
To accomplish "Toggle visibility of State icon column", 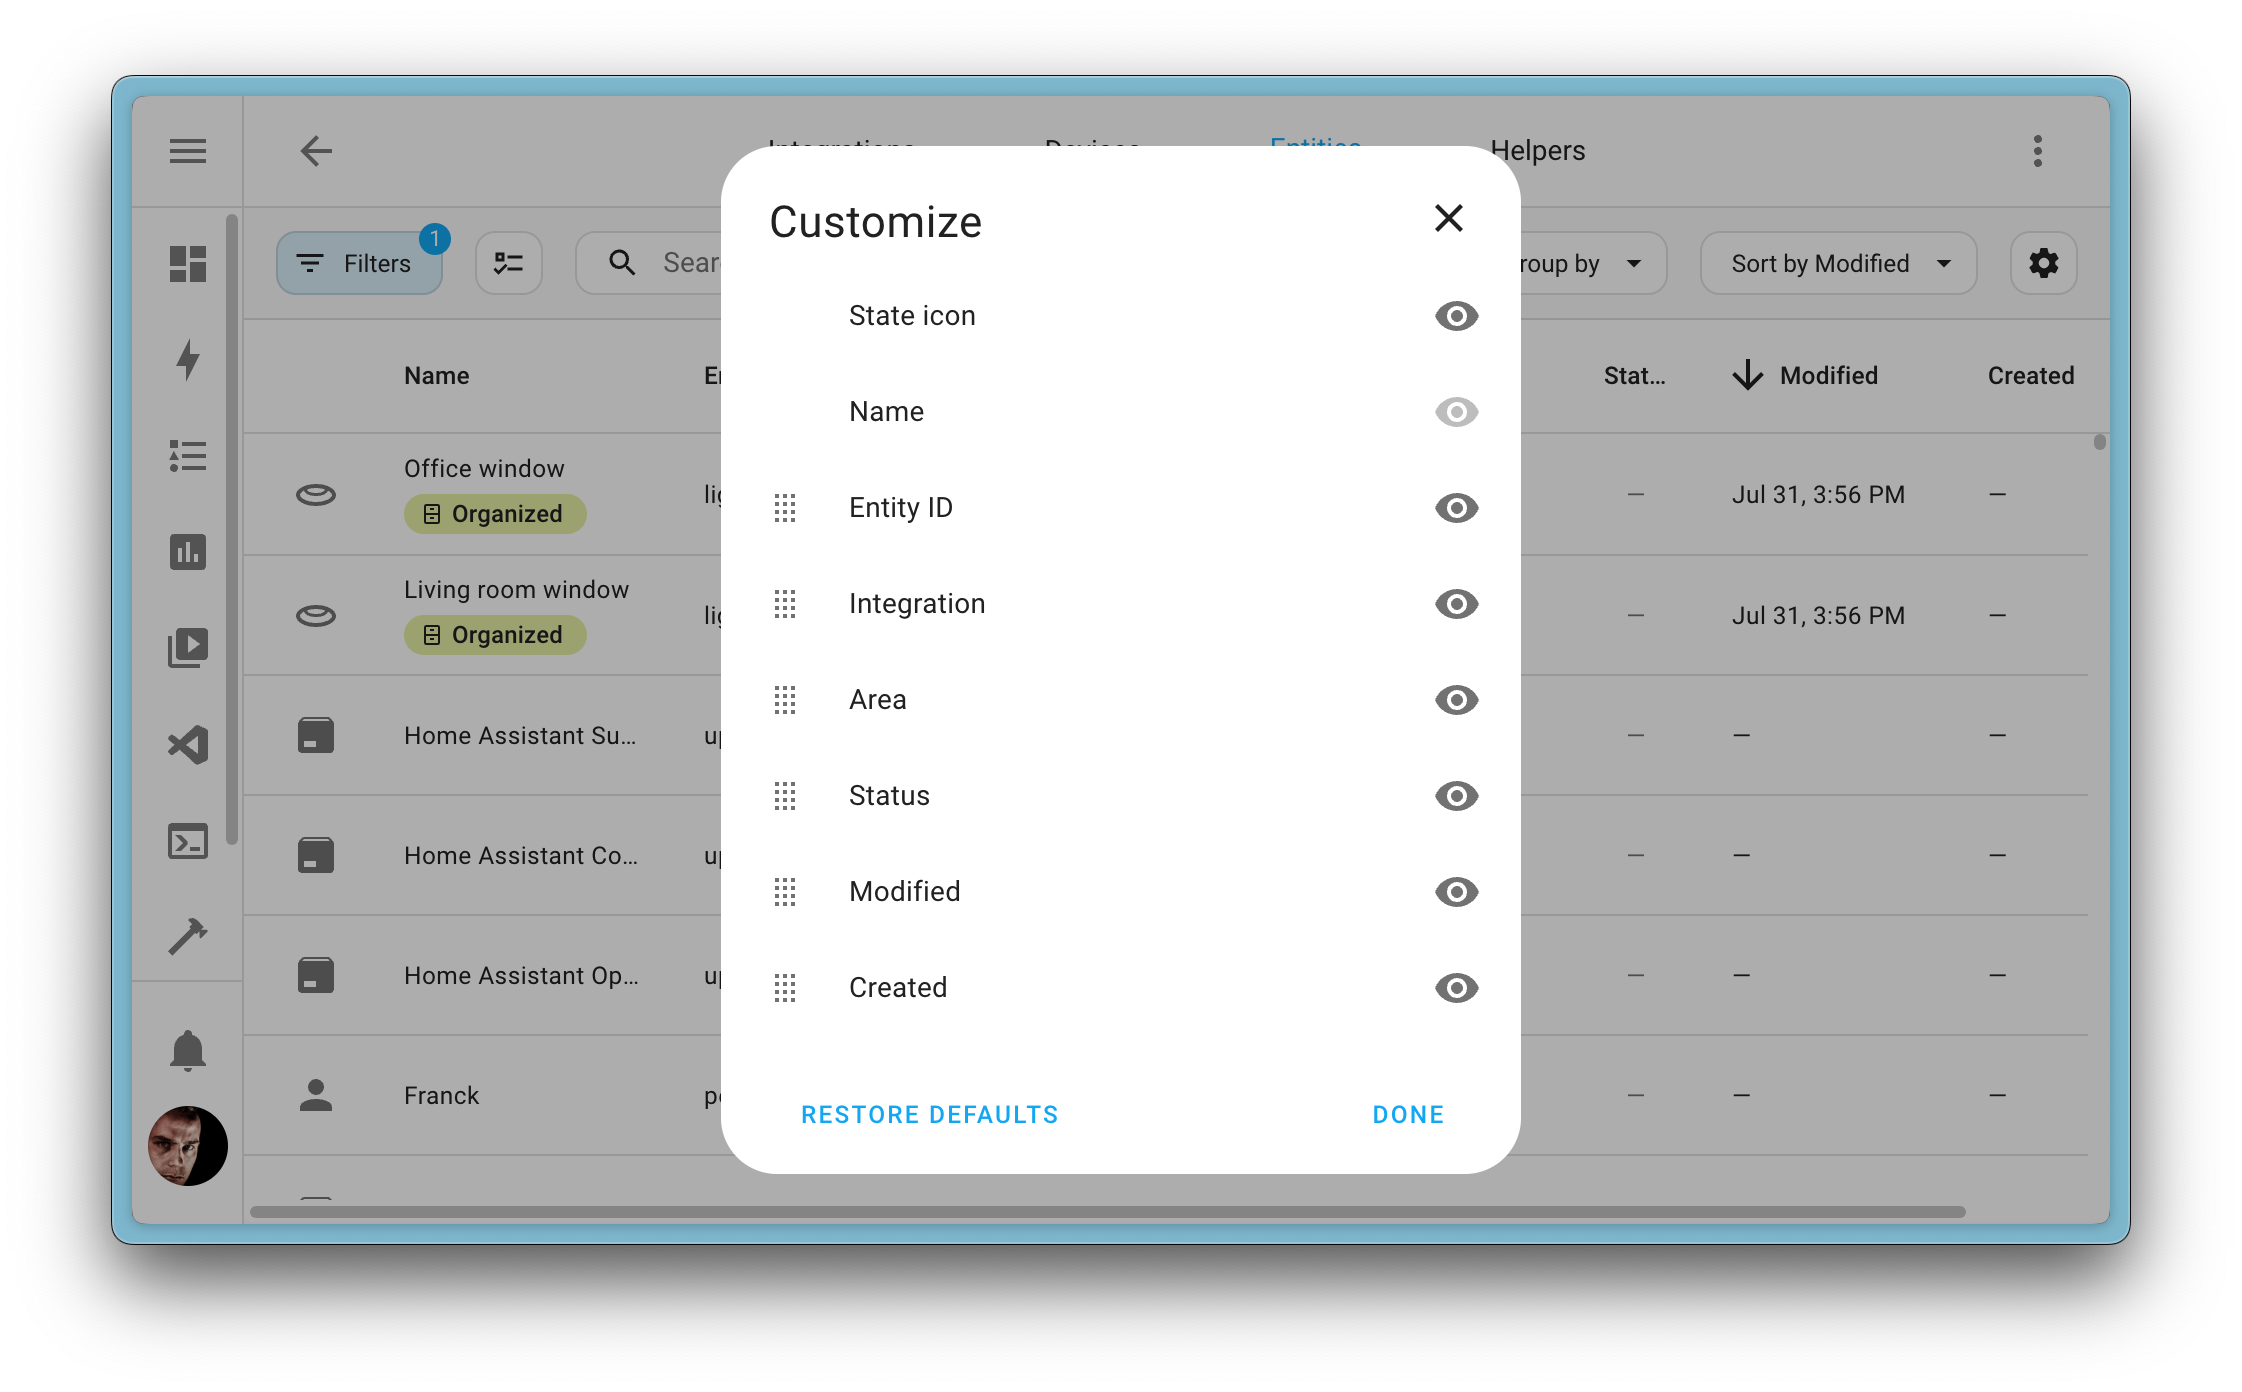I will tap(1453, 314).
